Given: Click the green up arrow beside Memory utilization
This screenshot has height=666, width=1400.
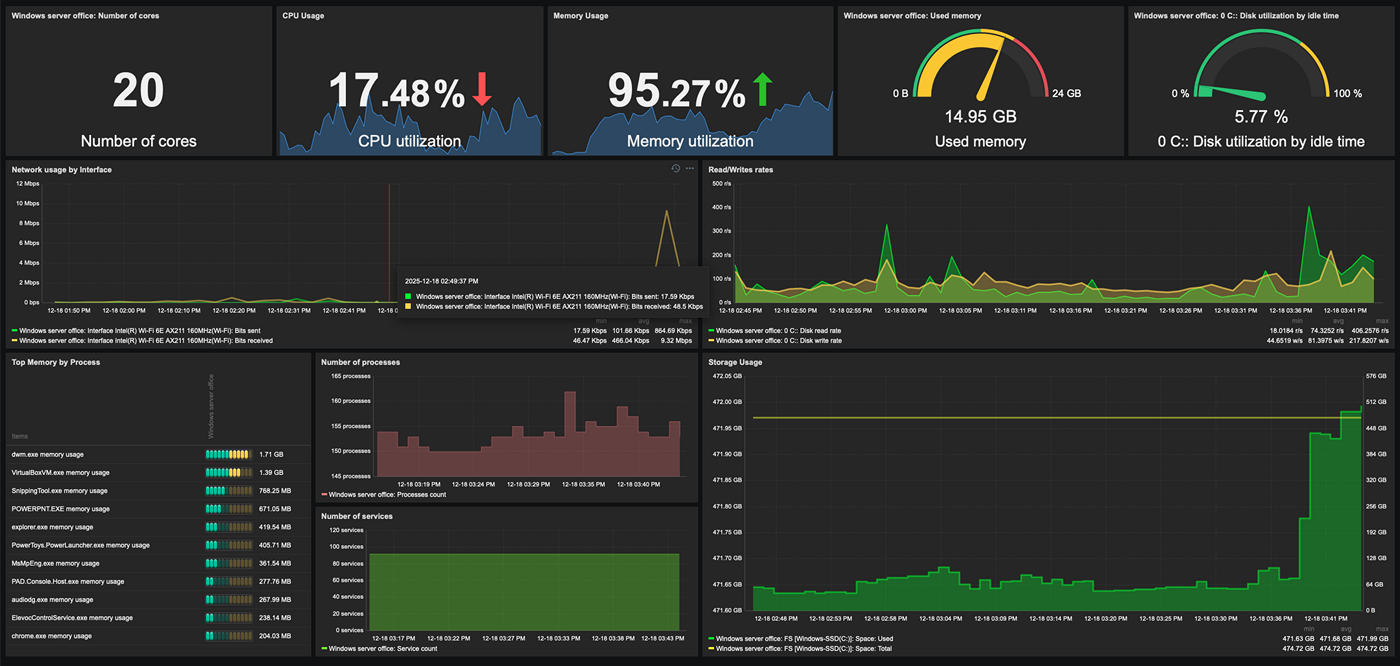Looking at the screenshot, I should click(763, 89).
